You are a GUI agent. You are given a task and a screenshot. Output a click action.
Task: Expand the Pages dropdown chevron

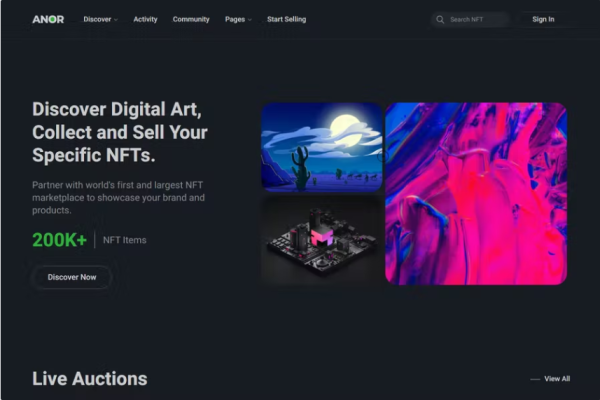coord(250,20)
